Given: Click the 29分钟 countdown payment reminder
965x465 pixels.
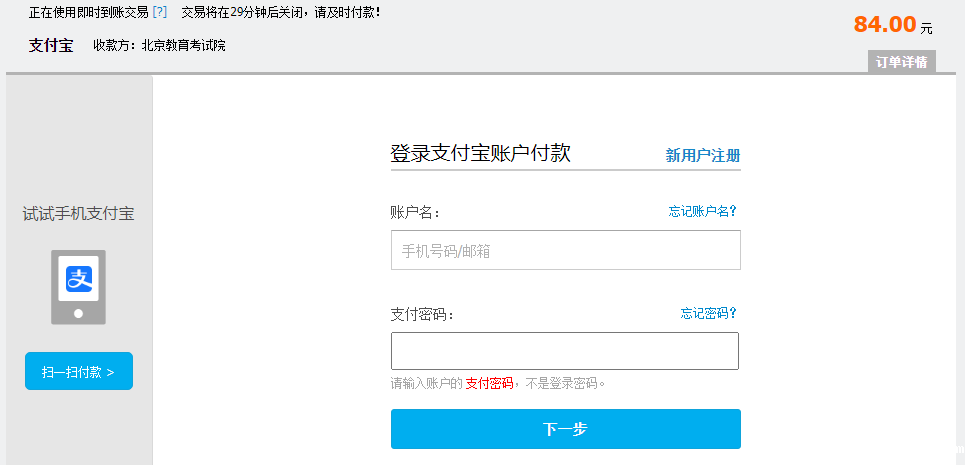Looking at the screenshot, I should [x=280, y=12].
